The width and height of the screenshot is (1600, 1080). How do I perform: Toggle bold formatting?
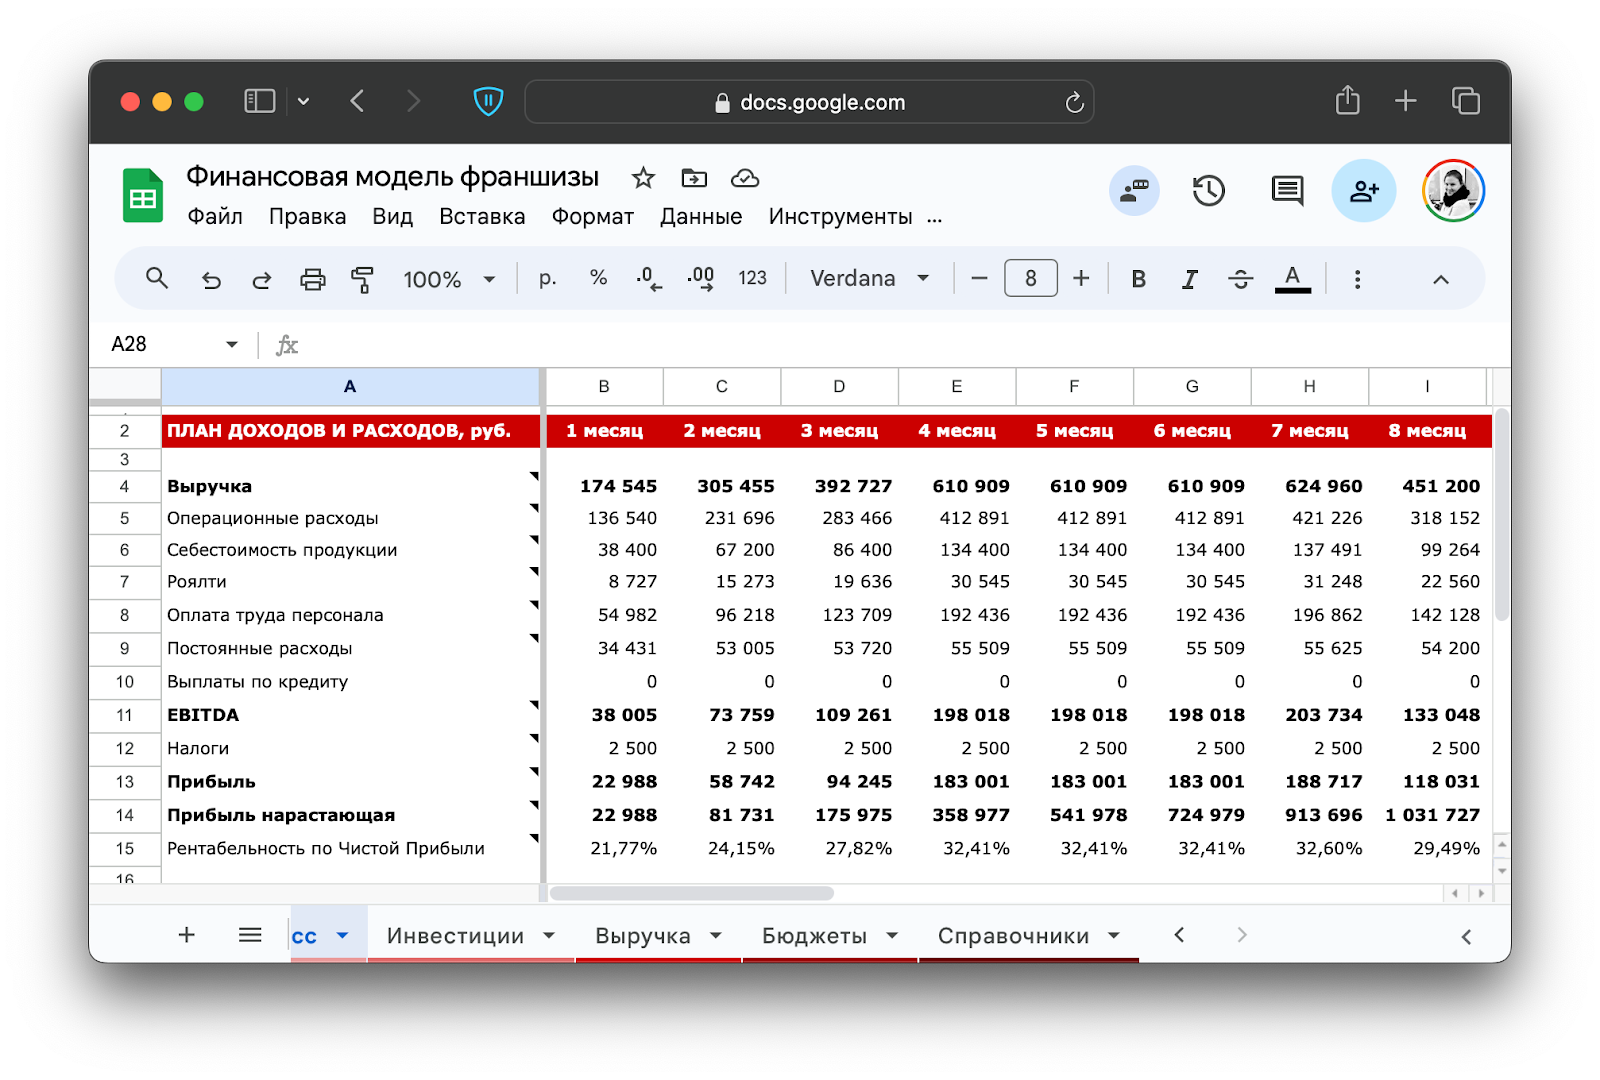(x=1138, y=279)
